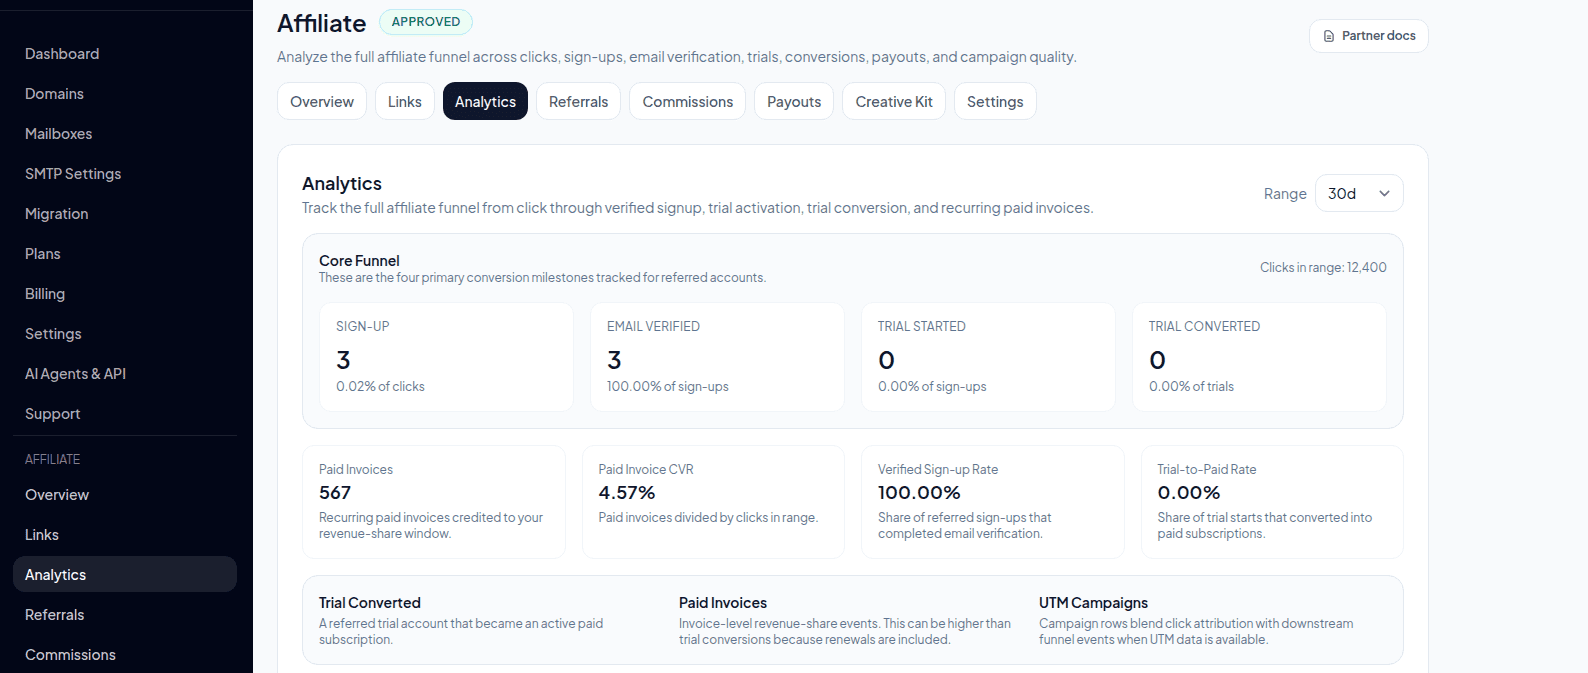Open Settings in the main sidebar

[x=53, y=334]
